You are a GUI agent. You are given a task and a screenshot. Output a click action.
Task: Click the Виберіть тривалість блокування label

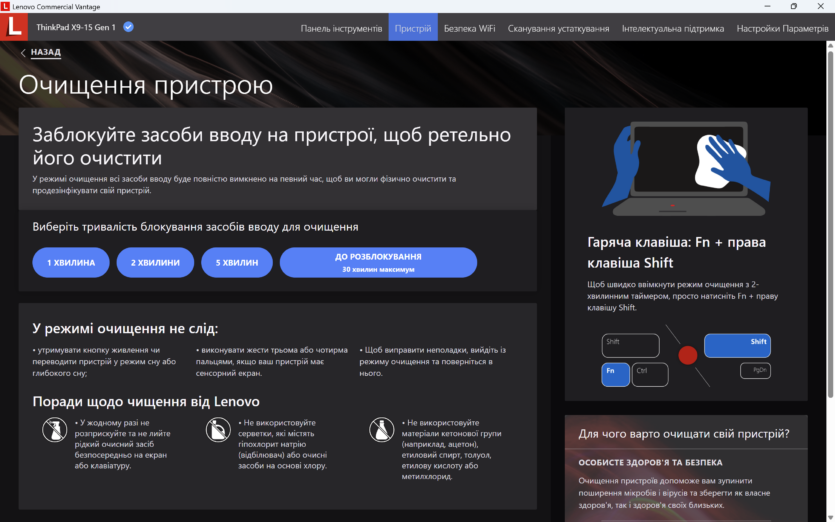195,227
